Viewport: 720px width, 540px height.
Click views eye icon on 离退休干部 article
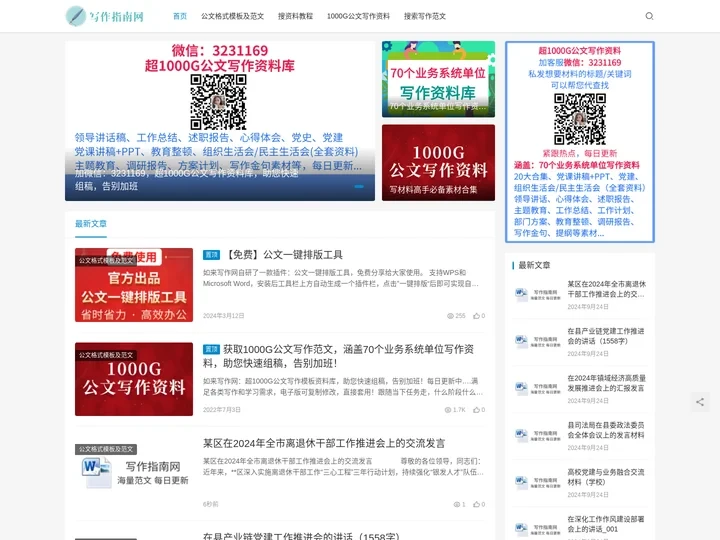(456, 504)
